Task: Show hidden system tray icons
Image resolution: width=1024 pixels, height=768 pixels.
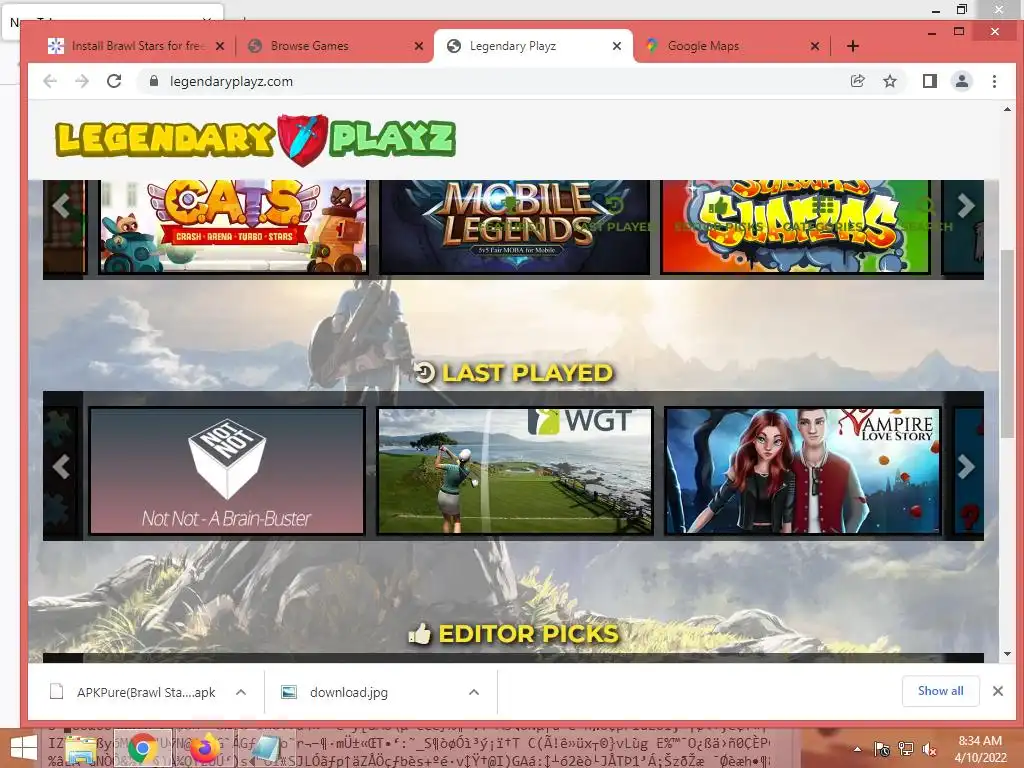Action: 857,749
